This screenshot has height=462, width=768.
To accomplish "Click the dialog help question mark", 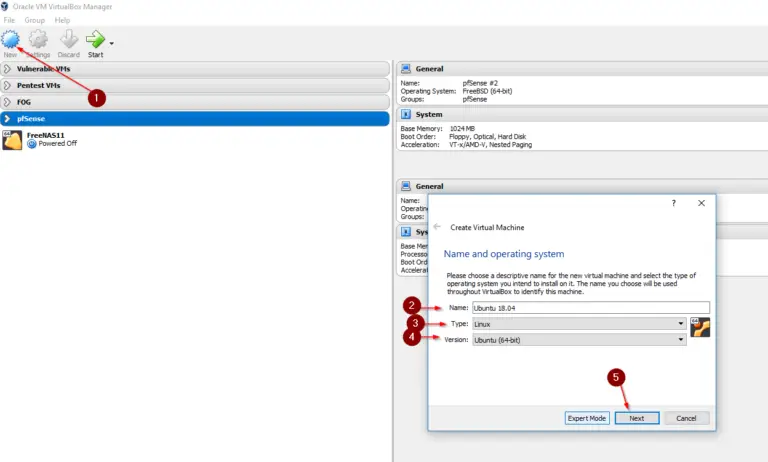I will [x=673, y=203].
